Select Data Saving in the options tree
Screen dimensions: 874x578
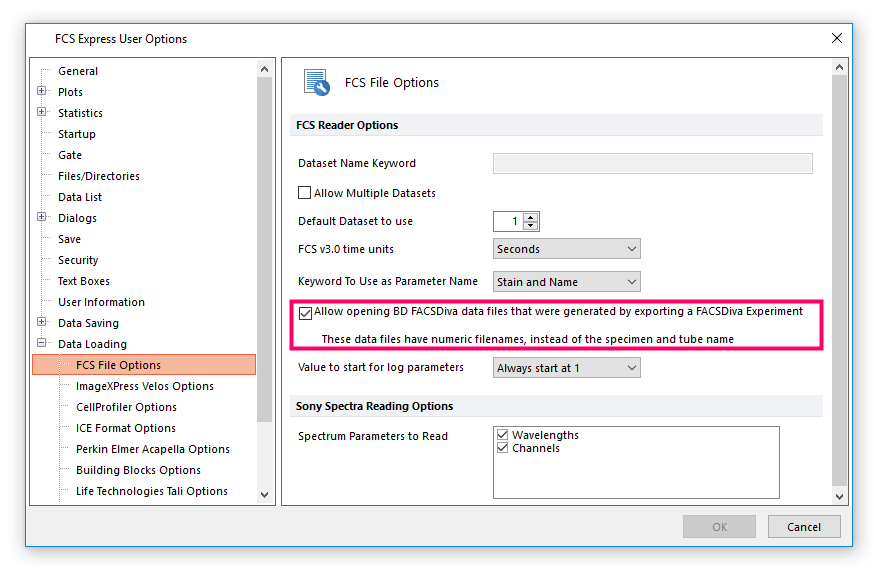88,323
